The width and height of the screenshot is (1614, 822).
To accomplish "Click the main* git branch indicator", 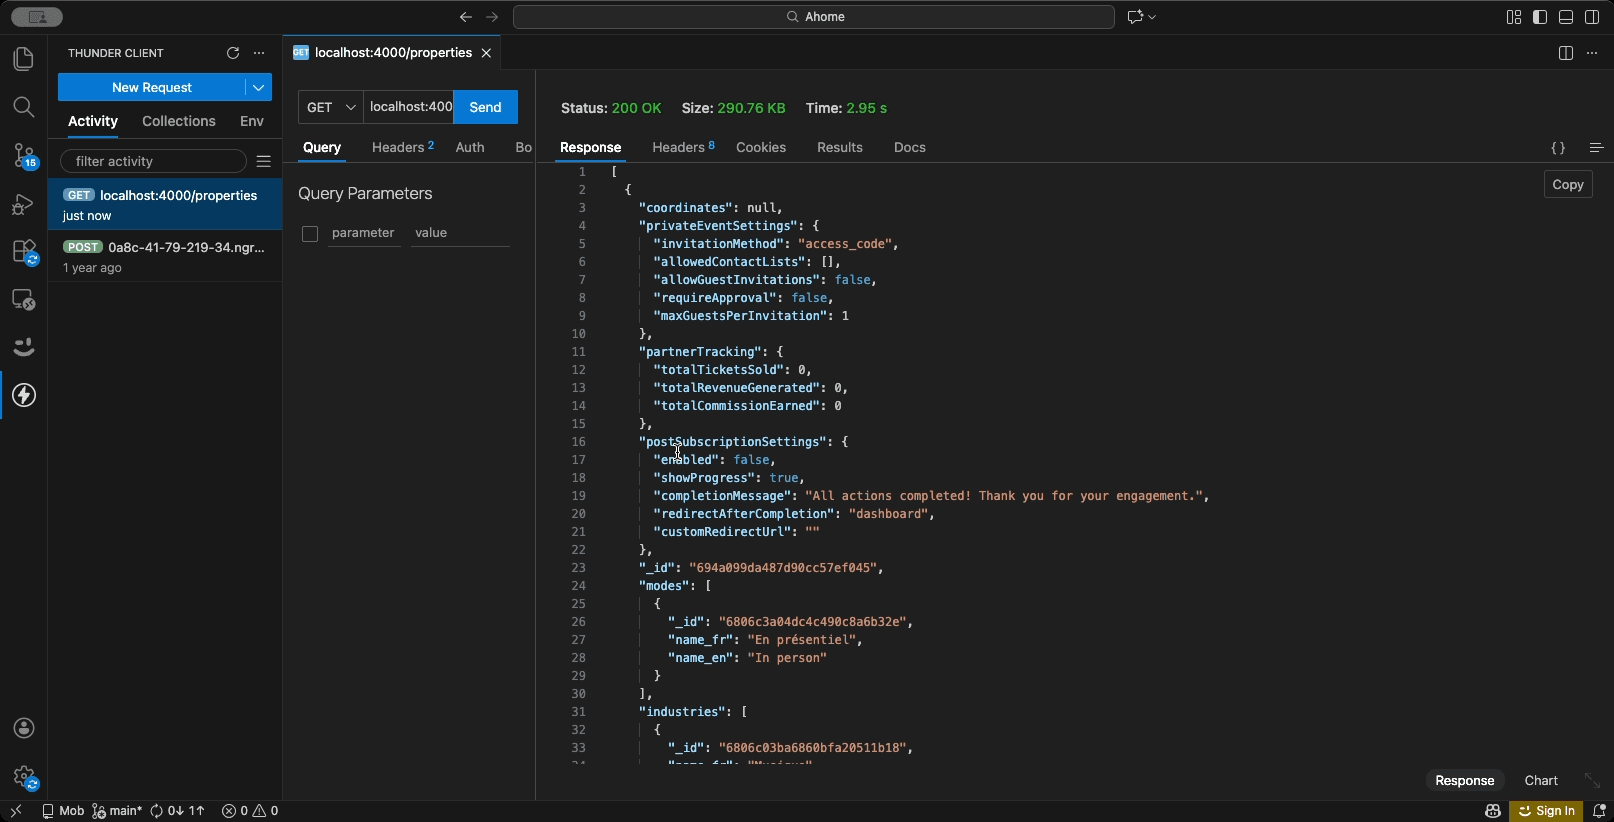I will coord(117,811).
